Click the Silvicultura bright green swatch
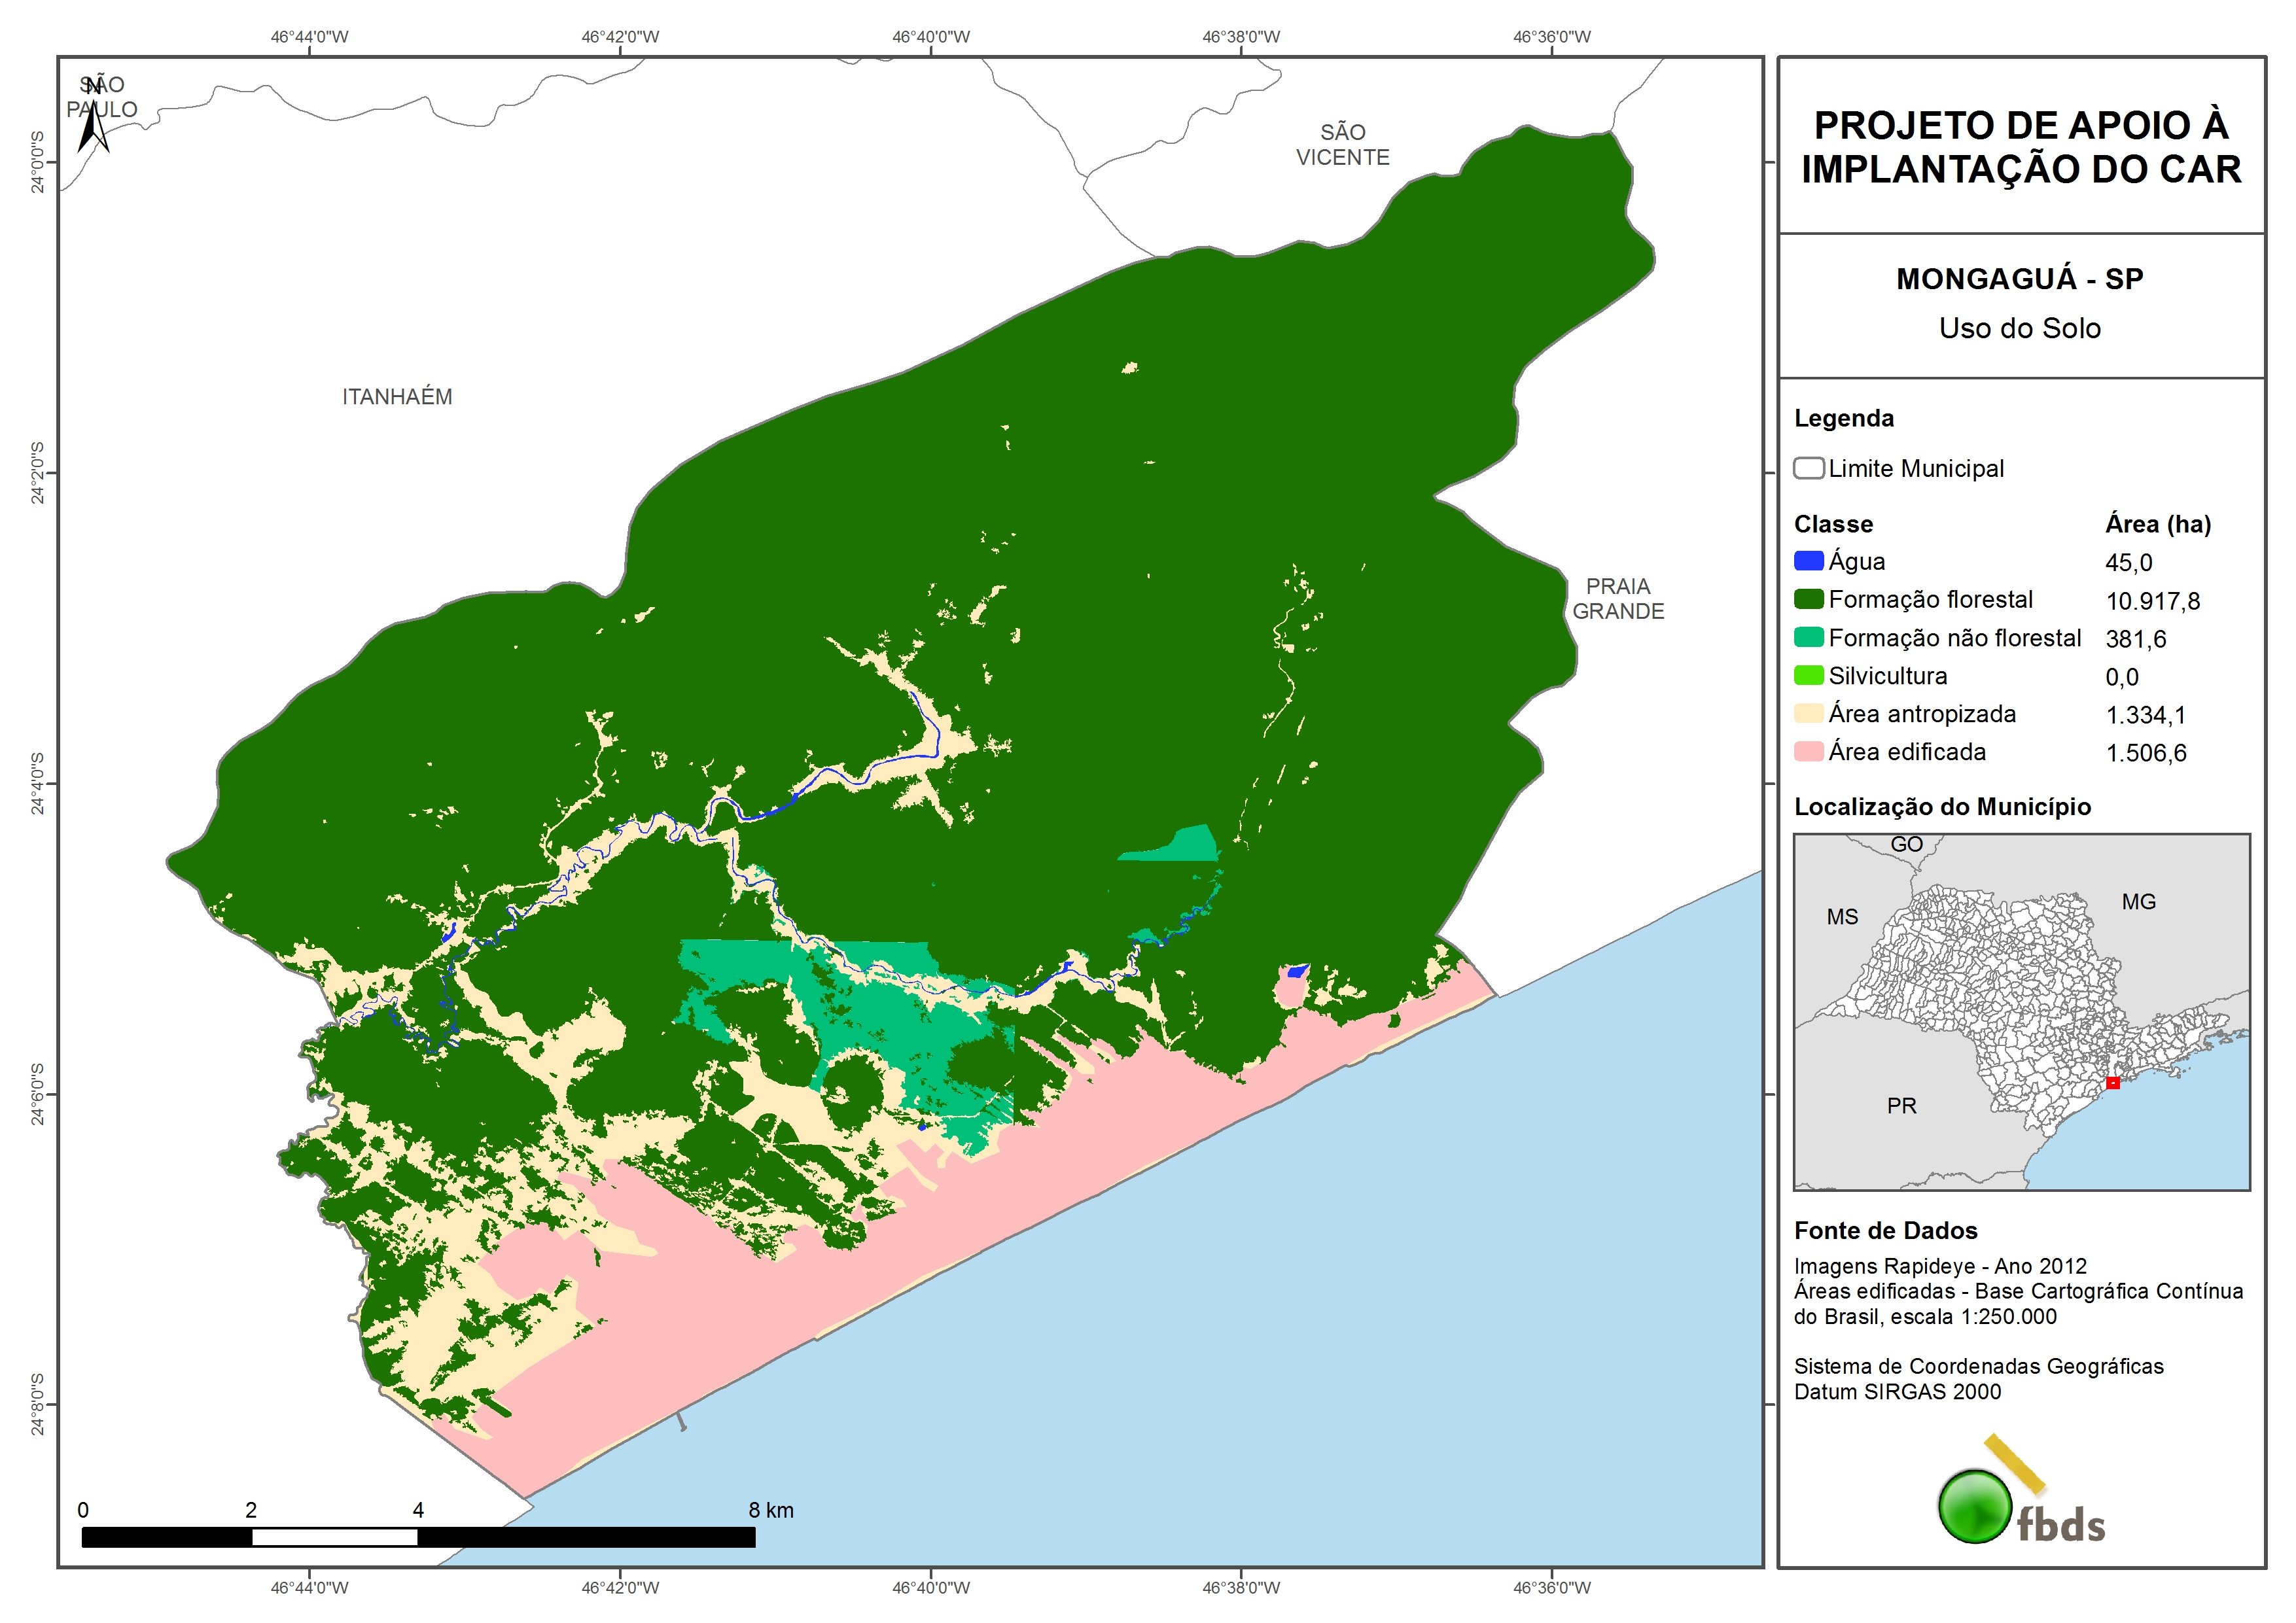This screenshot has height=1623, width=2296. [x=1808, y=675]
